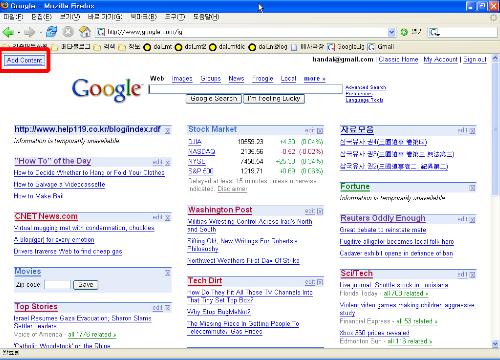Switch to the Local search tab
The image size is (500, 360).
click(x=288, y=79)
